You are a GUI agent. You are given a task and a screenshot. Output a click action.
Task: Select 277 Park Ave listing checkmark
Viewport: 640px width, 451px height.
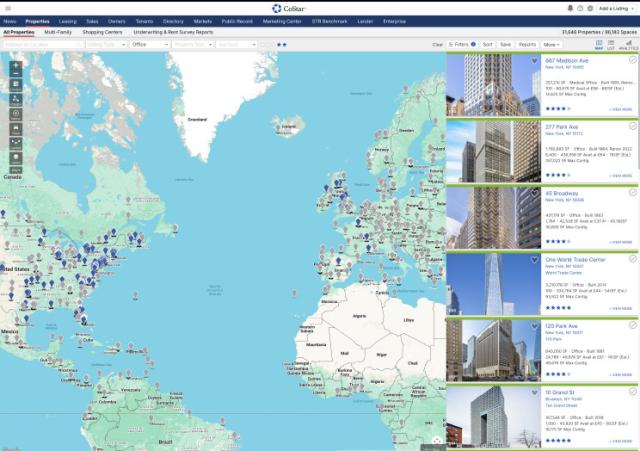point(633,126)
